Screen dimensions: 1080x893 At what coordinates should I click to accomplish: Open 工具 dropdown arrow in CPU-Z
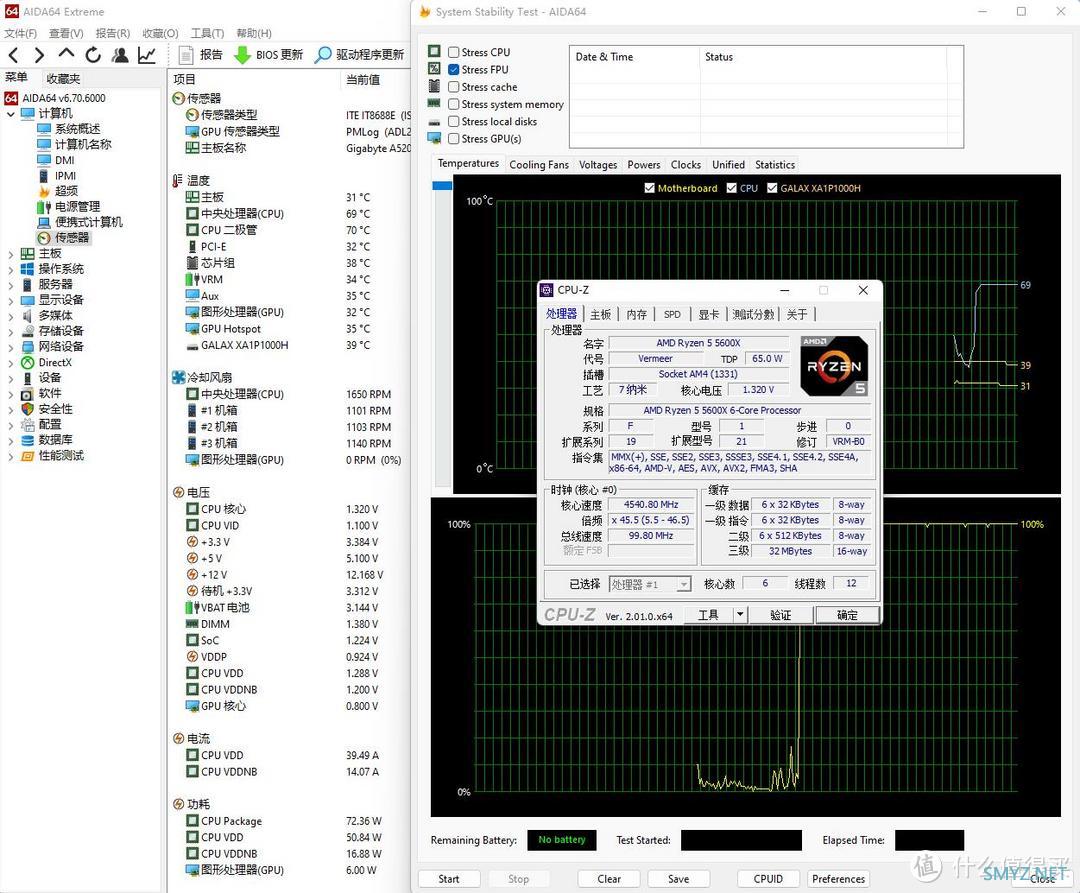pyautogui.click(x=740, y=614)
